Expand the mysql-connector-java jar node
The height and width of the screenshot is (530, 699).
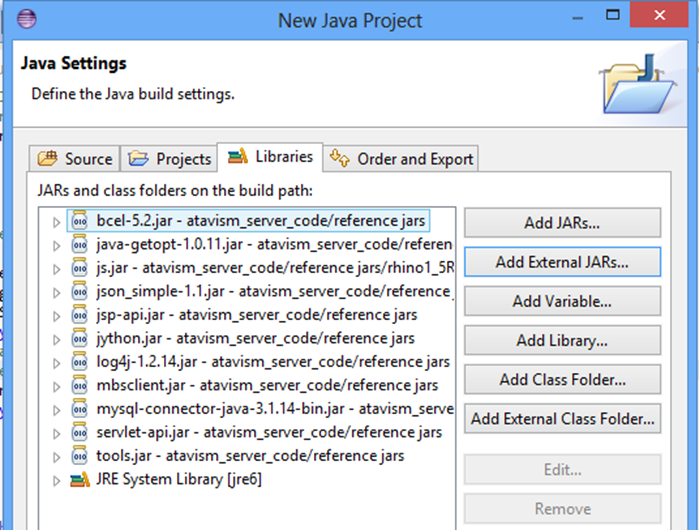tap(57, 409)
